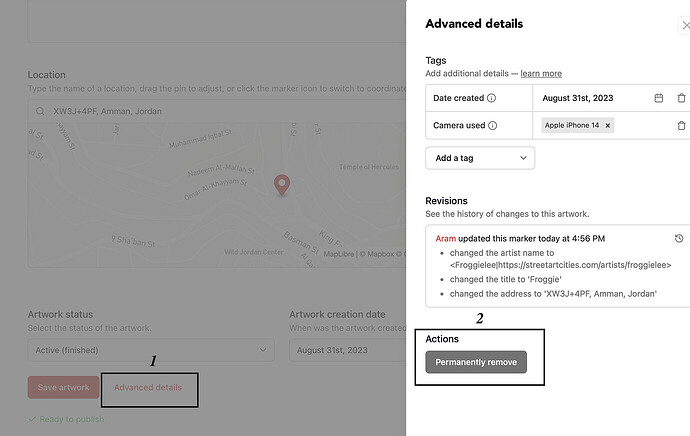Screen dimensions: 690x436
Task: Open Advanced details link
Action: click(x=148, y=388)
